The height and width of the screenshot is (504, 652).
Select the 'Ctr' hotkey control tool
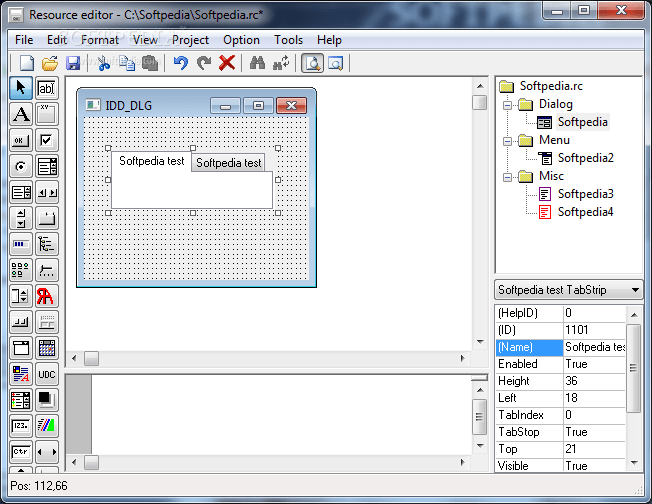pyautogui.click(x=21, y=452)
